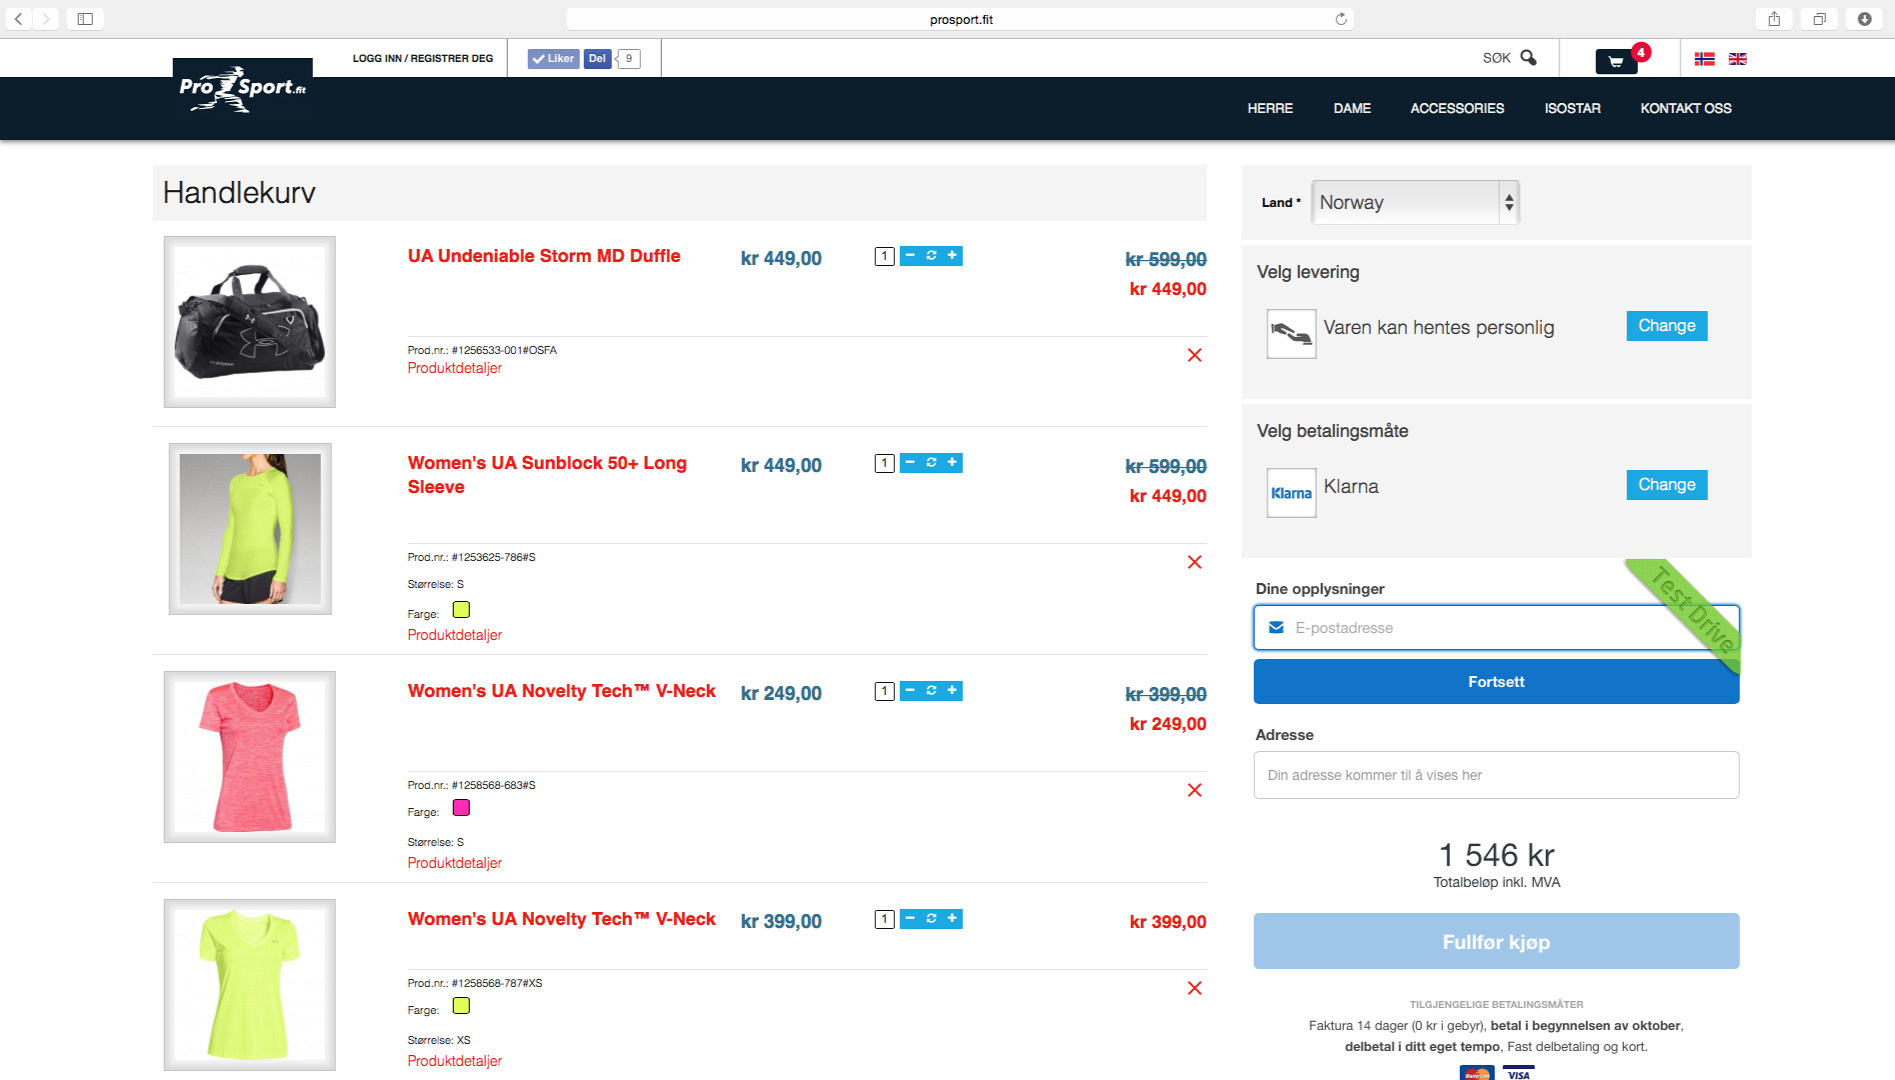Remove Women's UA Sunblock 50+ Long Sleeve
The width and height of the screenshot is (1895, 1080).
point(1194,562)
